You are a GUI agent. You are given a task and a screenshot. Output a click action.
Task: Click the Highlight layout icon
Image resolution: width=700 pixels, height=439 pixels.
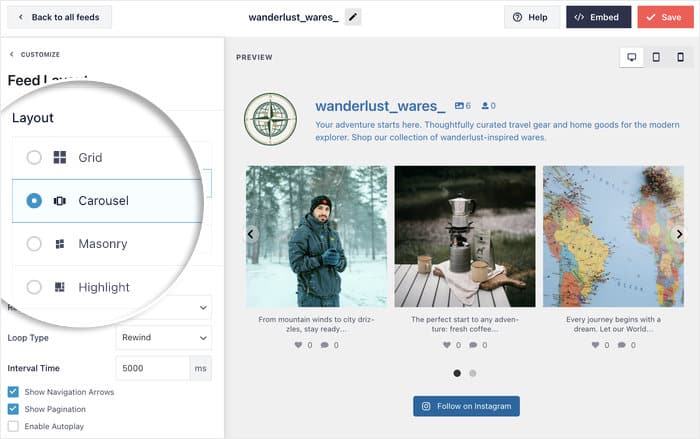tap(60, 287)
